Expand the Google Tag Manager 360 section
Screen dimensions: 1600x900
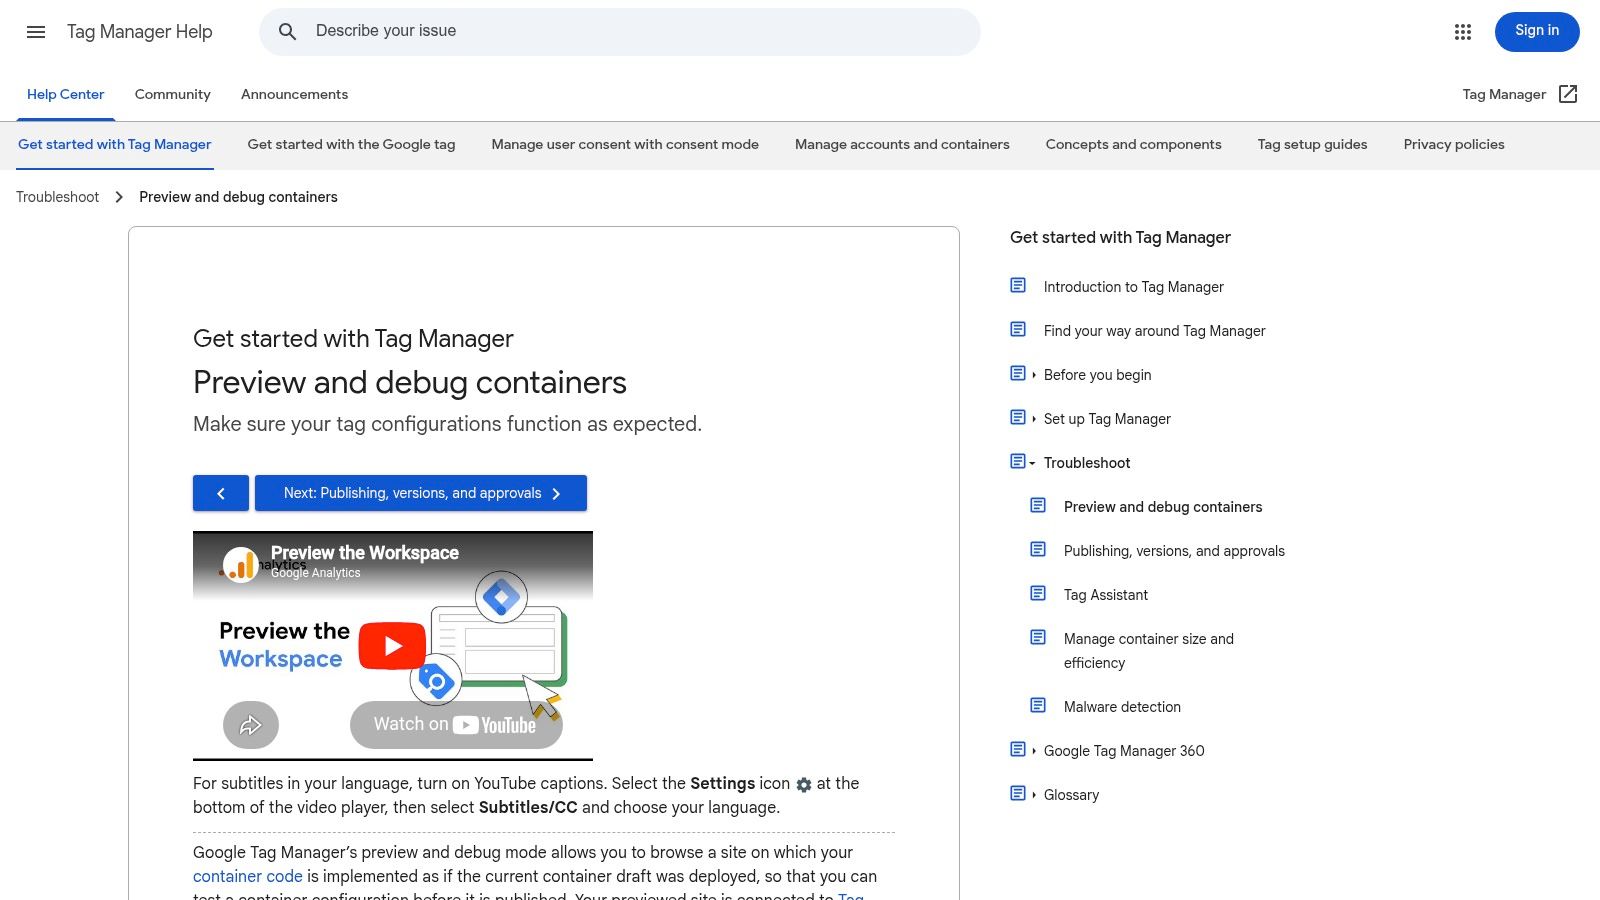1032,750
